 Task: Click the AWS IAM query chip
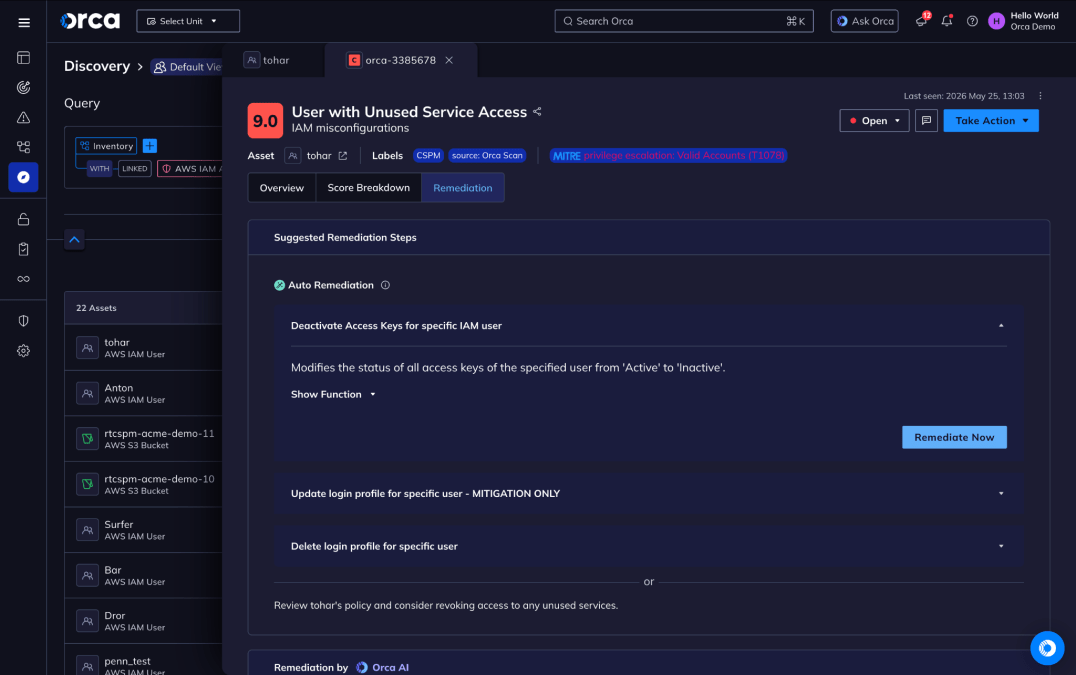(x=190, y=169)
